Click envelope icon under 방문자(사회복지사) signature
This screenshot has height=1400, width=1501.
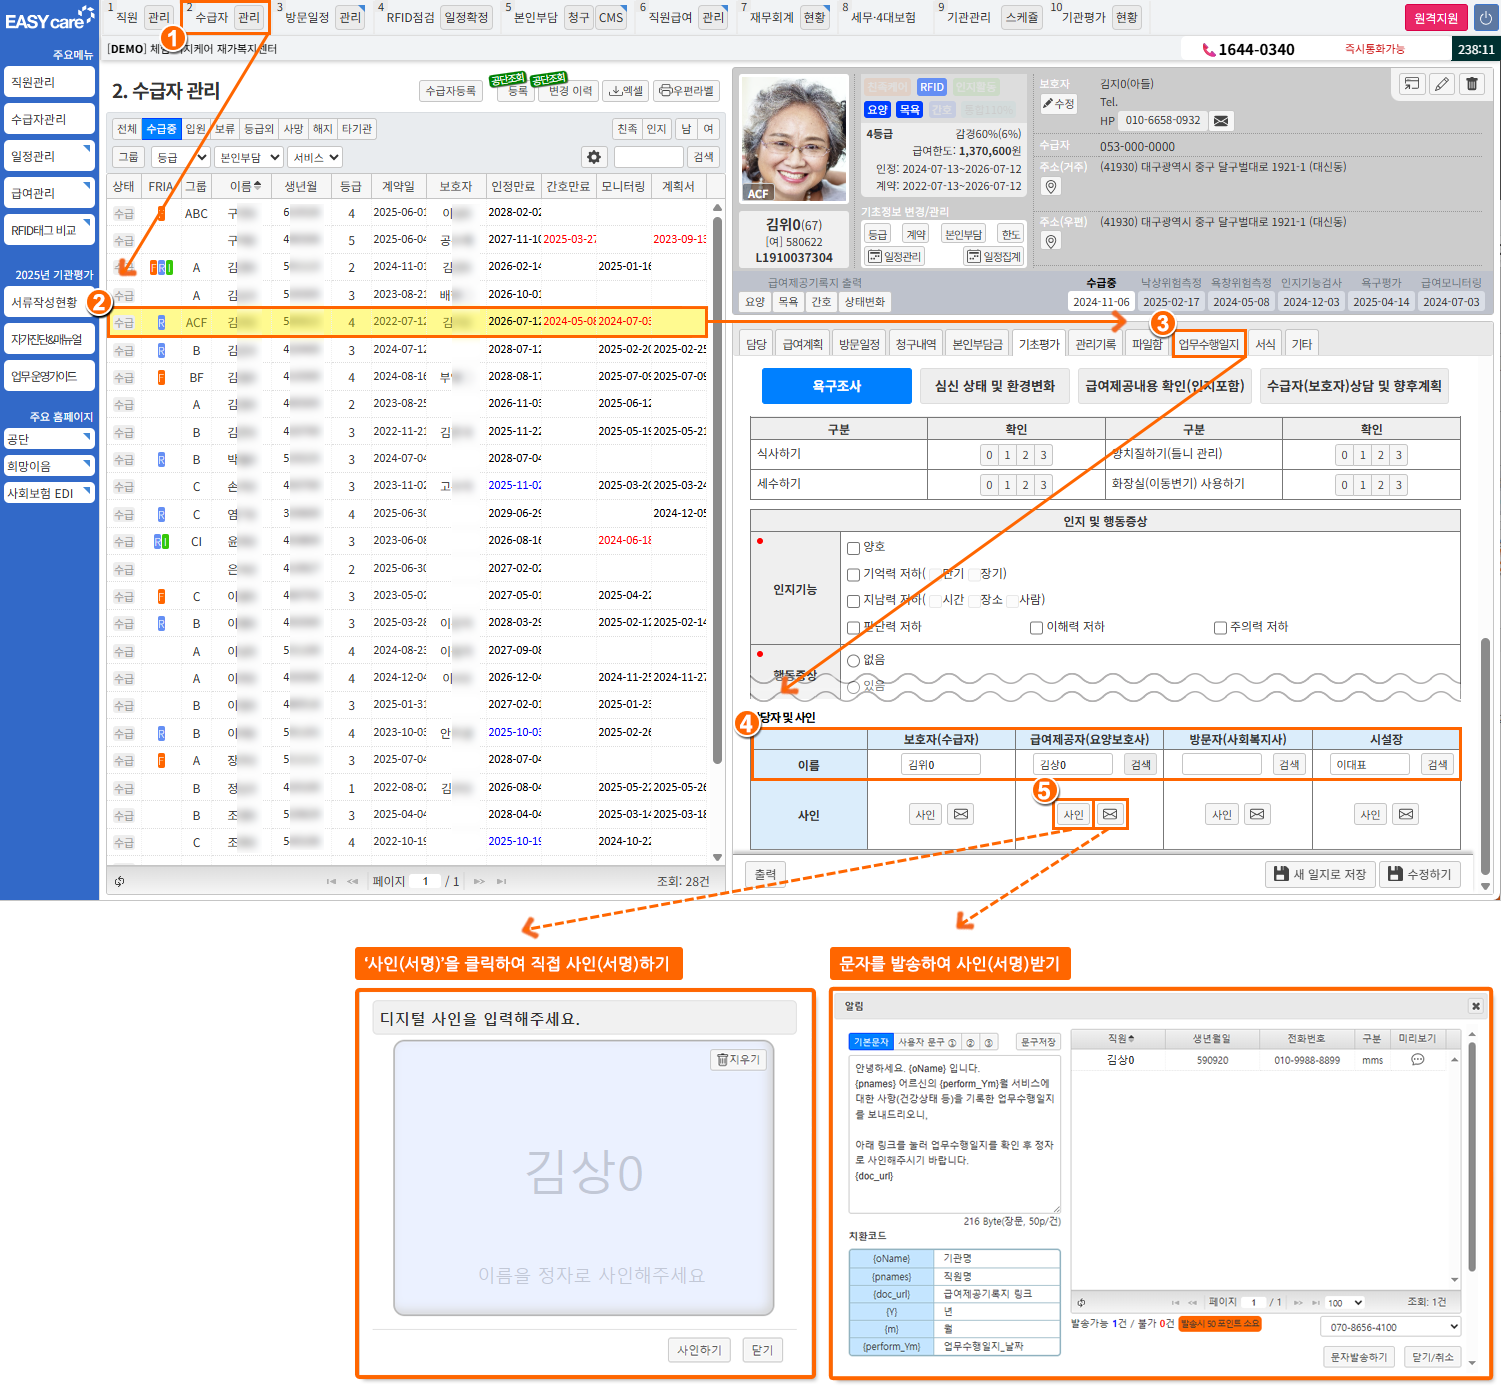1257,814
